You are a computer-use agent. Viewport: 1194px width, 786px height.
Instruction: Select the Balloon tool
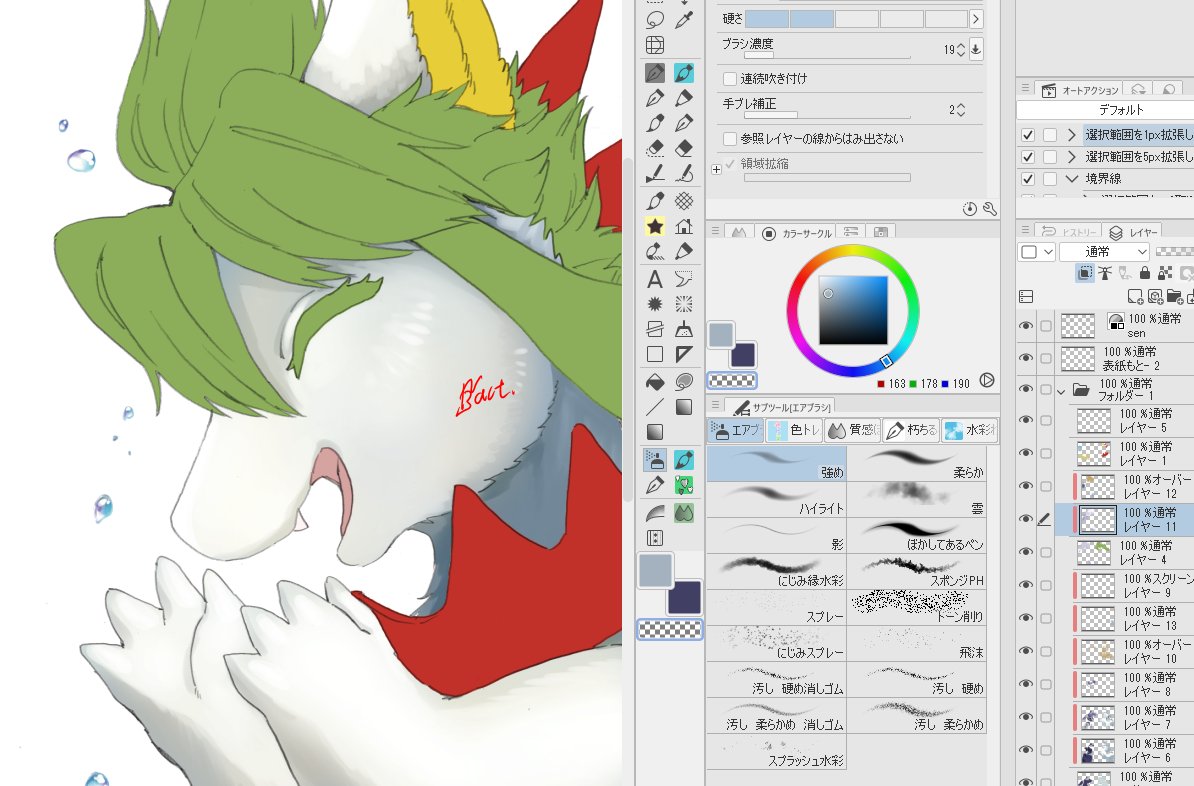coord(684,280)
